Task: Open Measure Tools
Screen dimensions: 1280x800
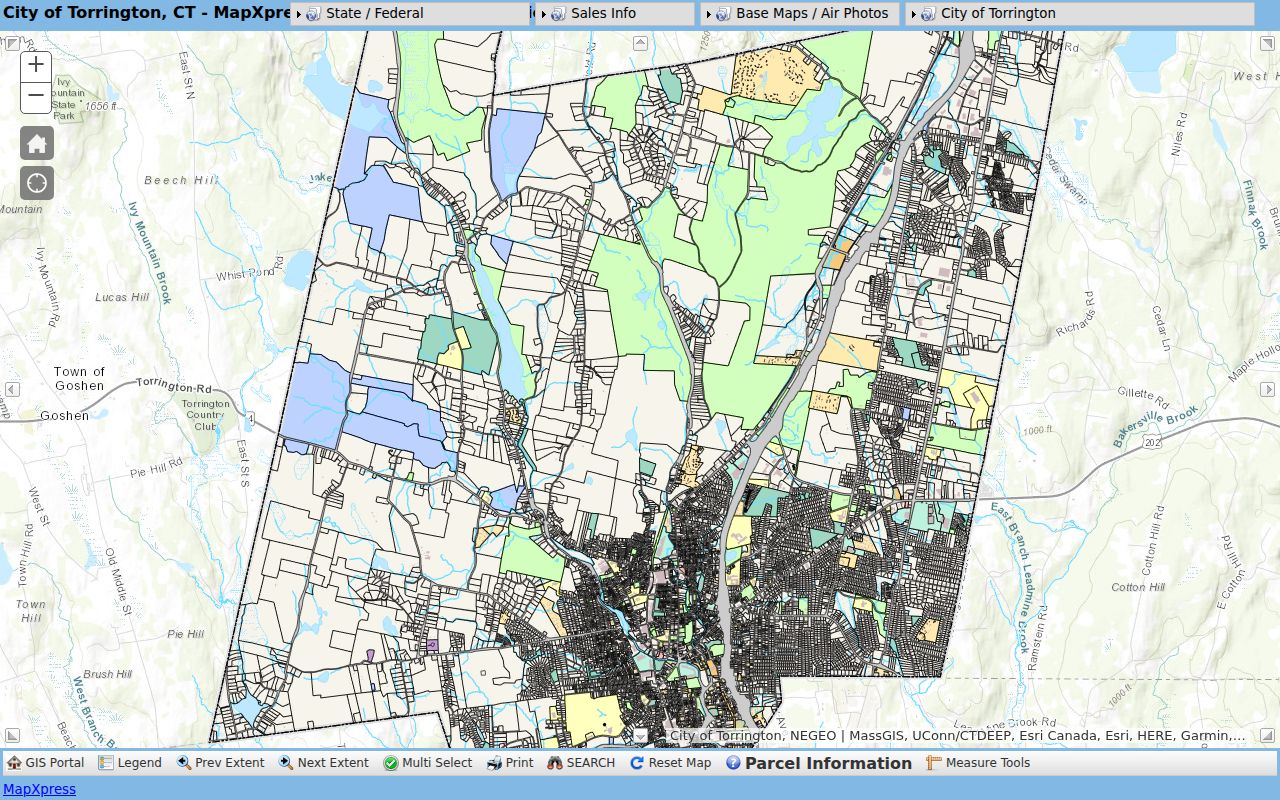Action: 978,763
